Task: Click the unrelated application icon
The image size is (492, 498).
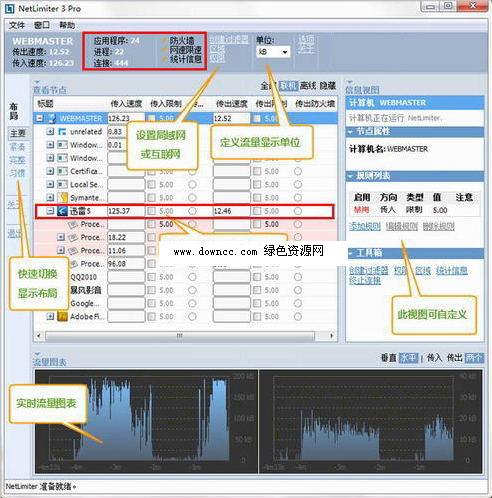Action: [62, 132]
